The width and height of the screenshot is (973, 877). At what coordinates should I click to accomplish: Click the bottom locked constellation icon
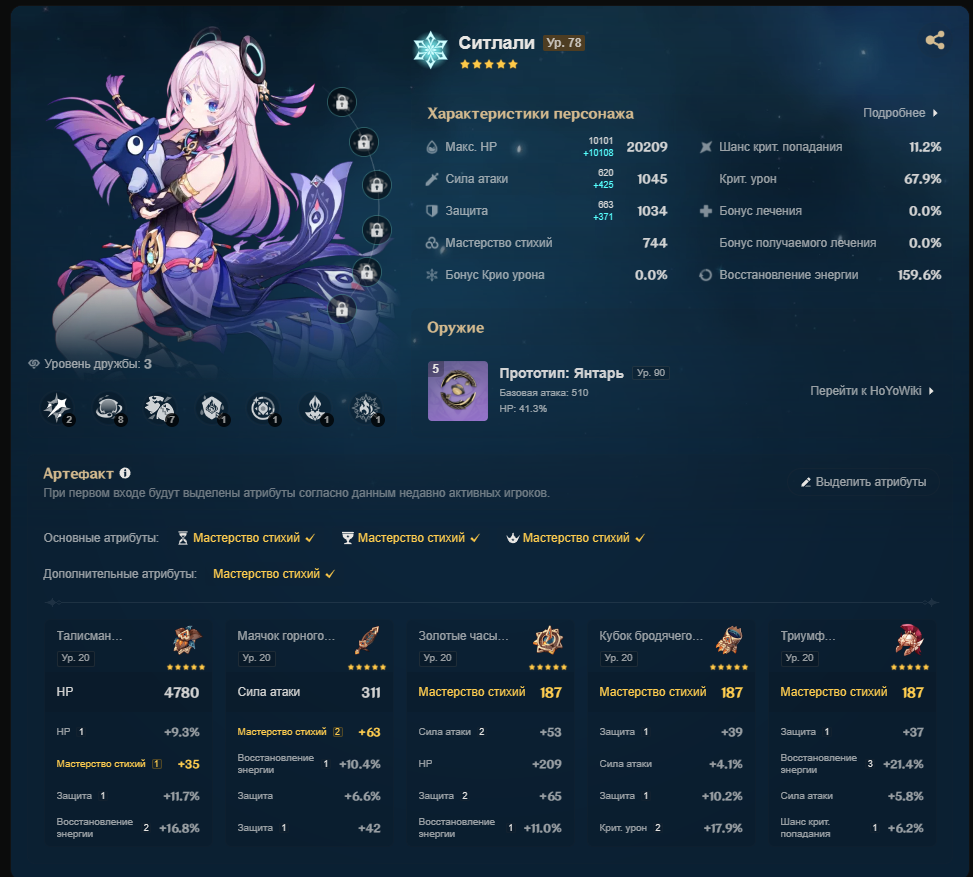click(342, 309)
